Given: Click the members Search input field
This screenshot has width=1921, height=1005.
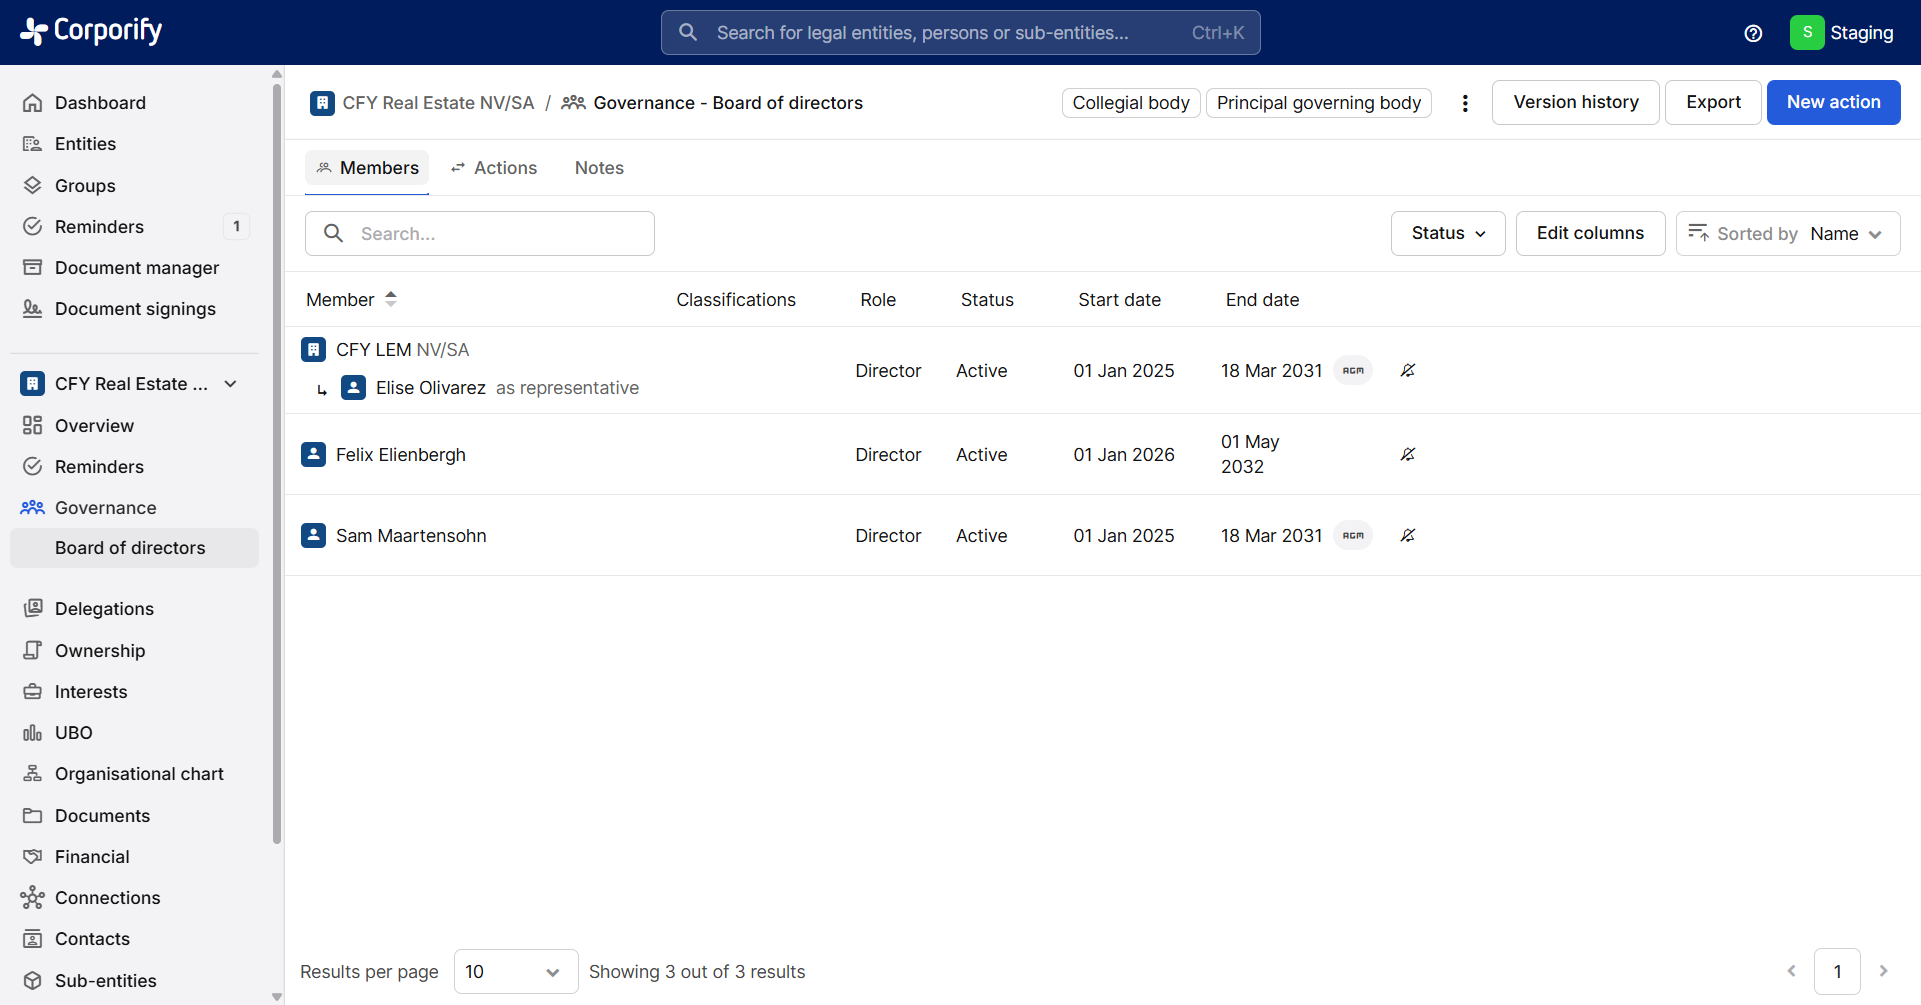Looking at the screenshot, I should click(x=480, y=233).
